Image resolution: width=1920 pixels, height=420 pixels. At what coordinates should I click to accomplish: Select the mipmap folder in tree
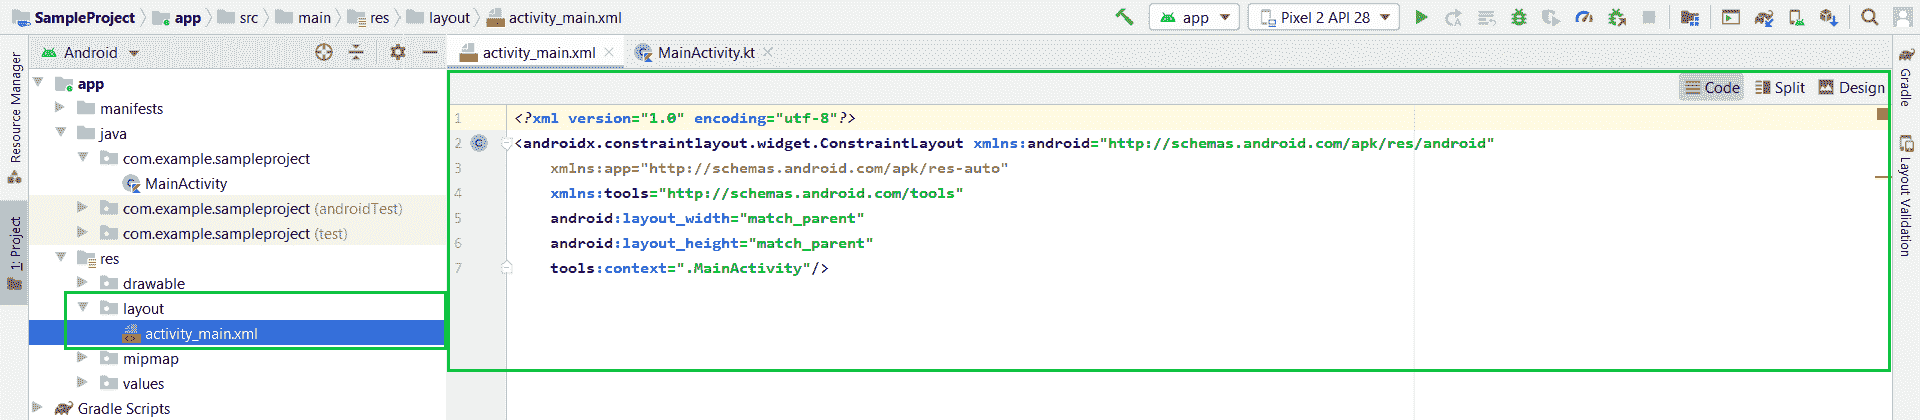point(150,359)
